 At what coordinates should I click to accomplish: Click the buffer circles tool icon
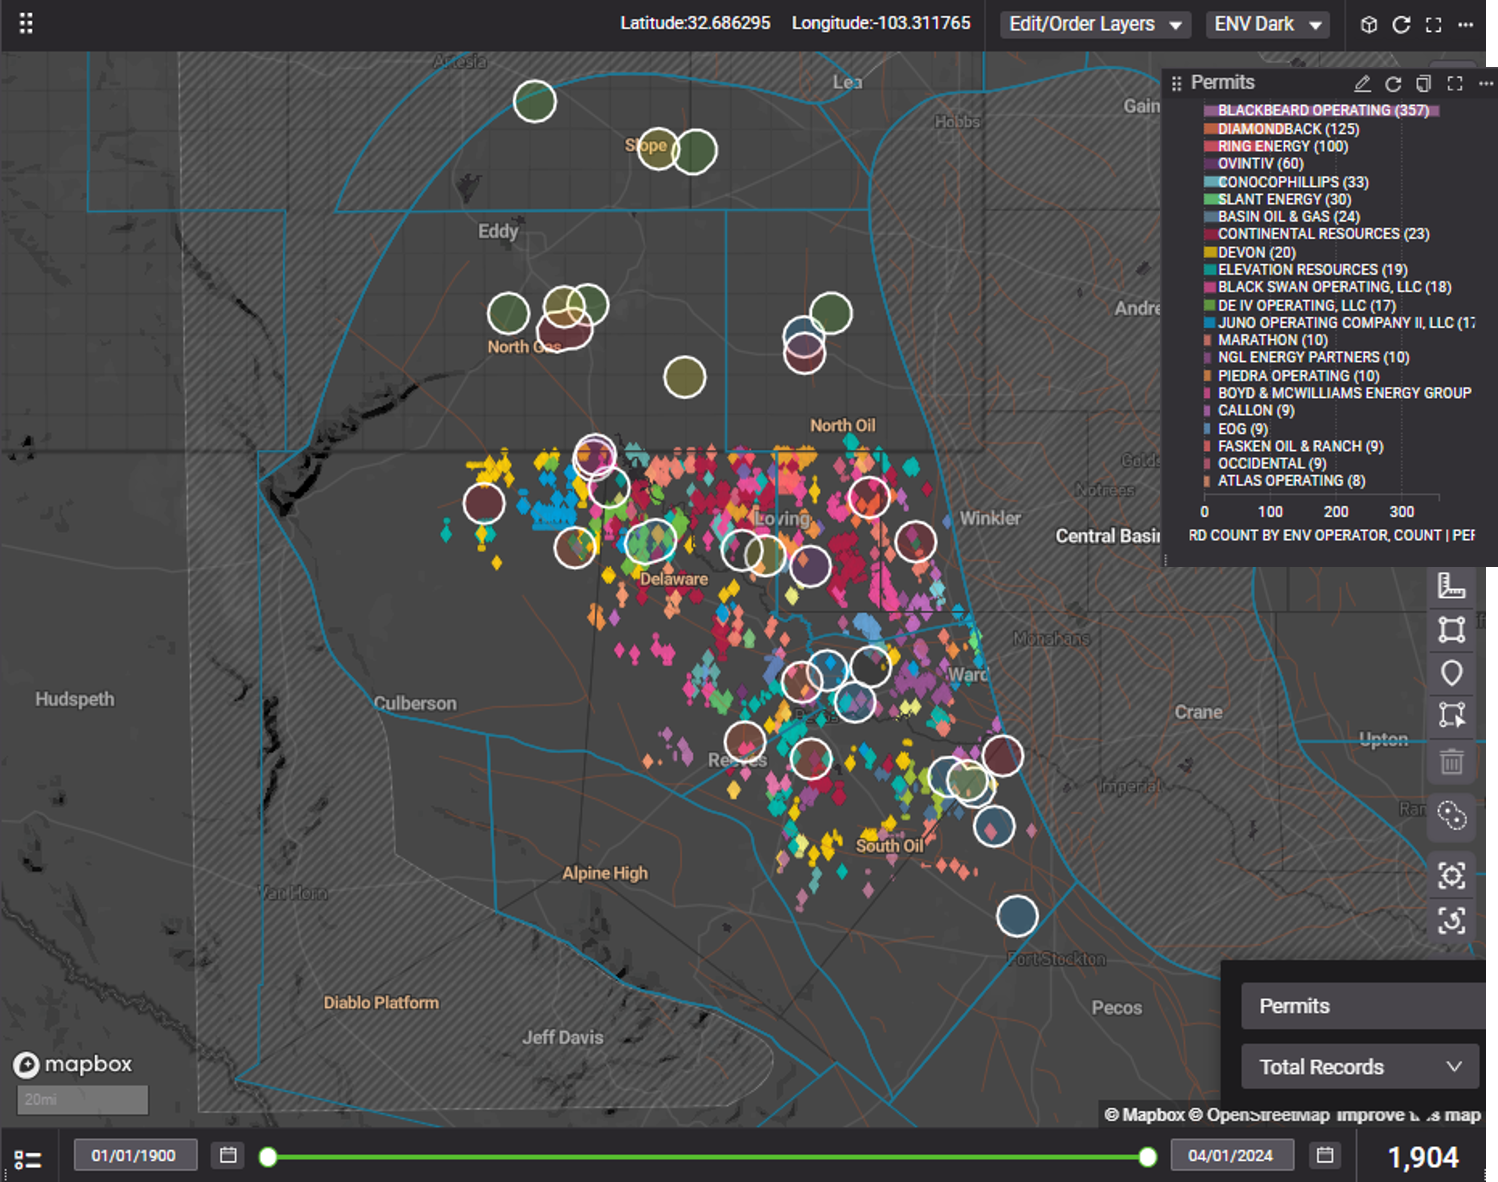point(1451,815)
